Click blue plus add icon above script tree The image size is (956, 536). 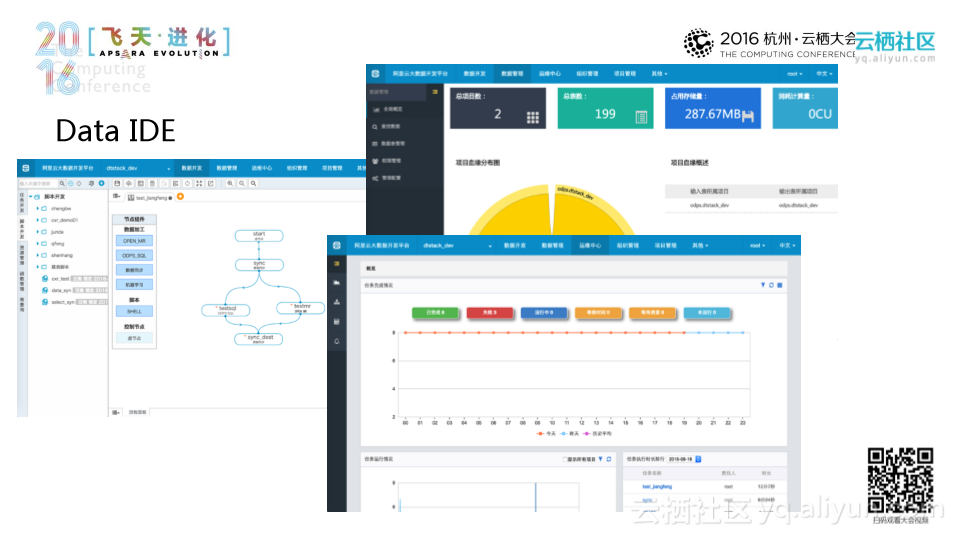[x=102, y=183]
